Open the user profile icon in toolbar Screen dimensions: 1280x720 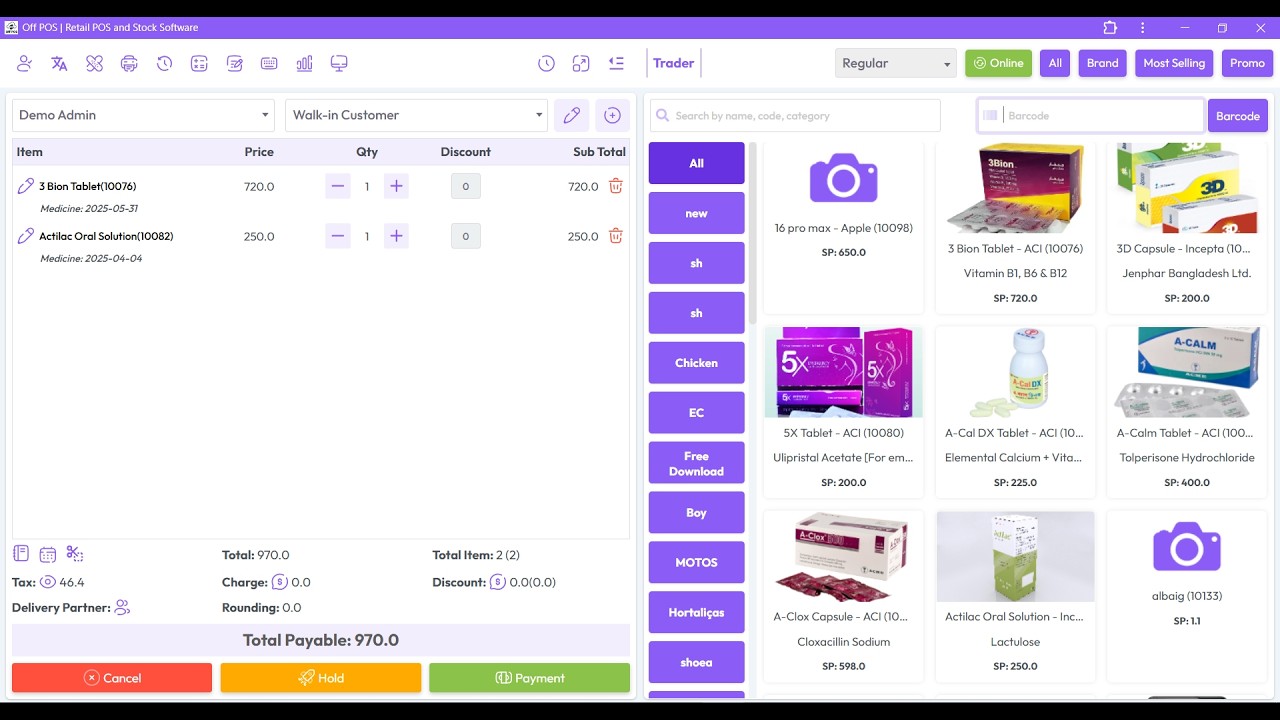25,63
